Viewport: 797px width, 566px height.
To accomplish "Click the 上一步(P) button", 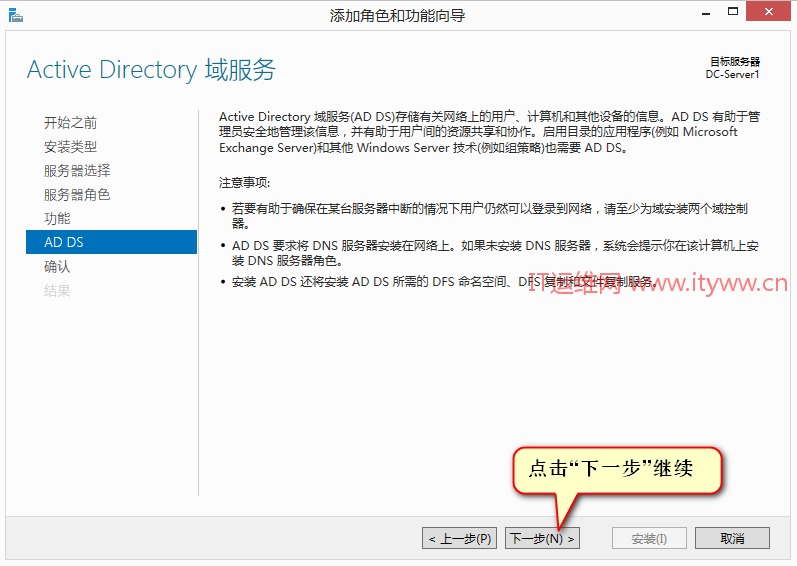I will point(460,538).
